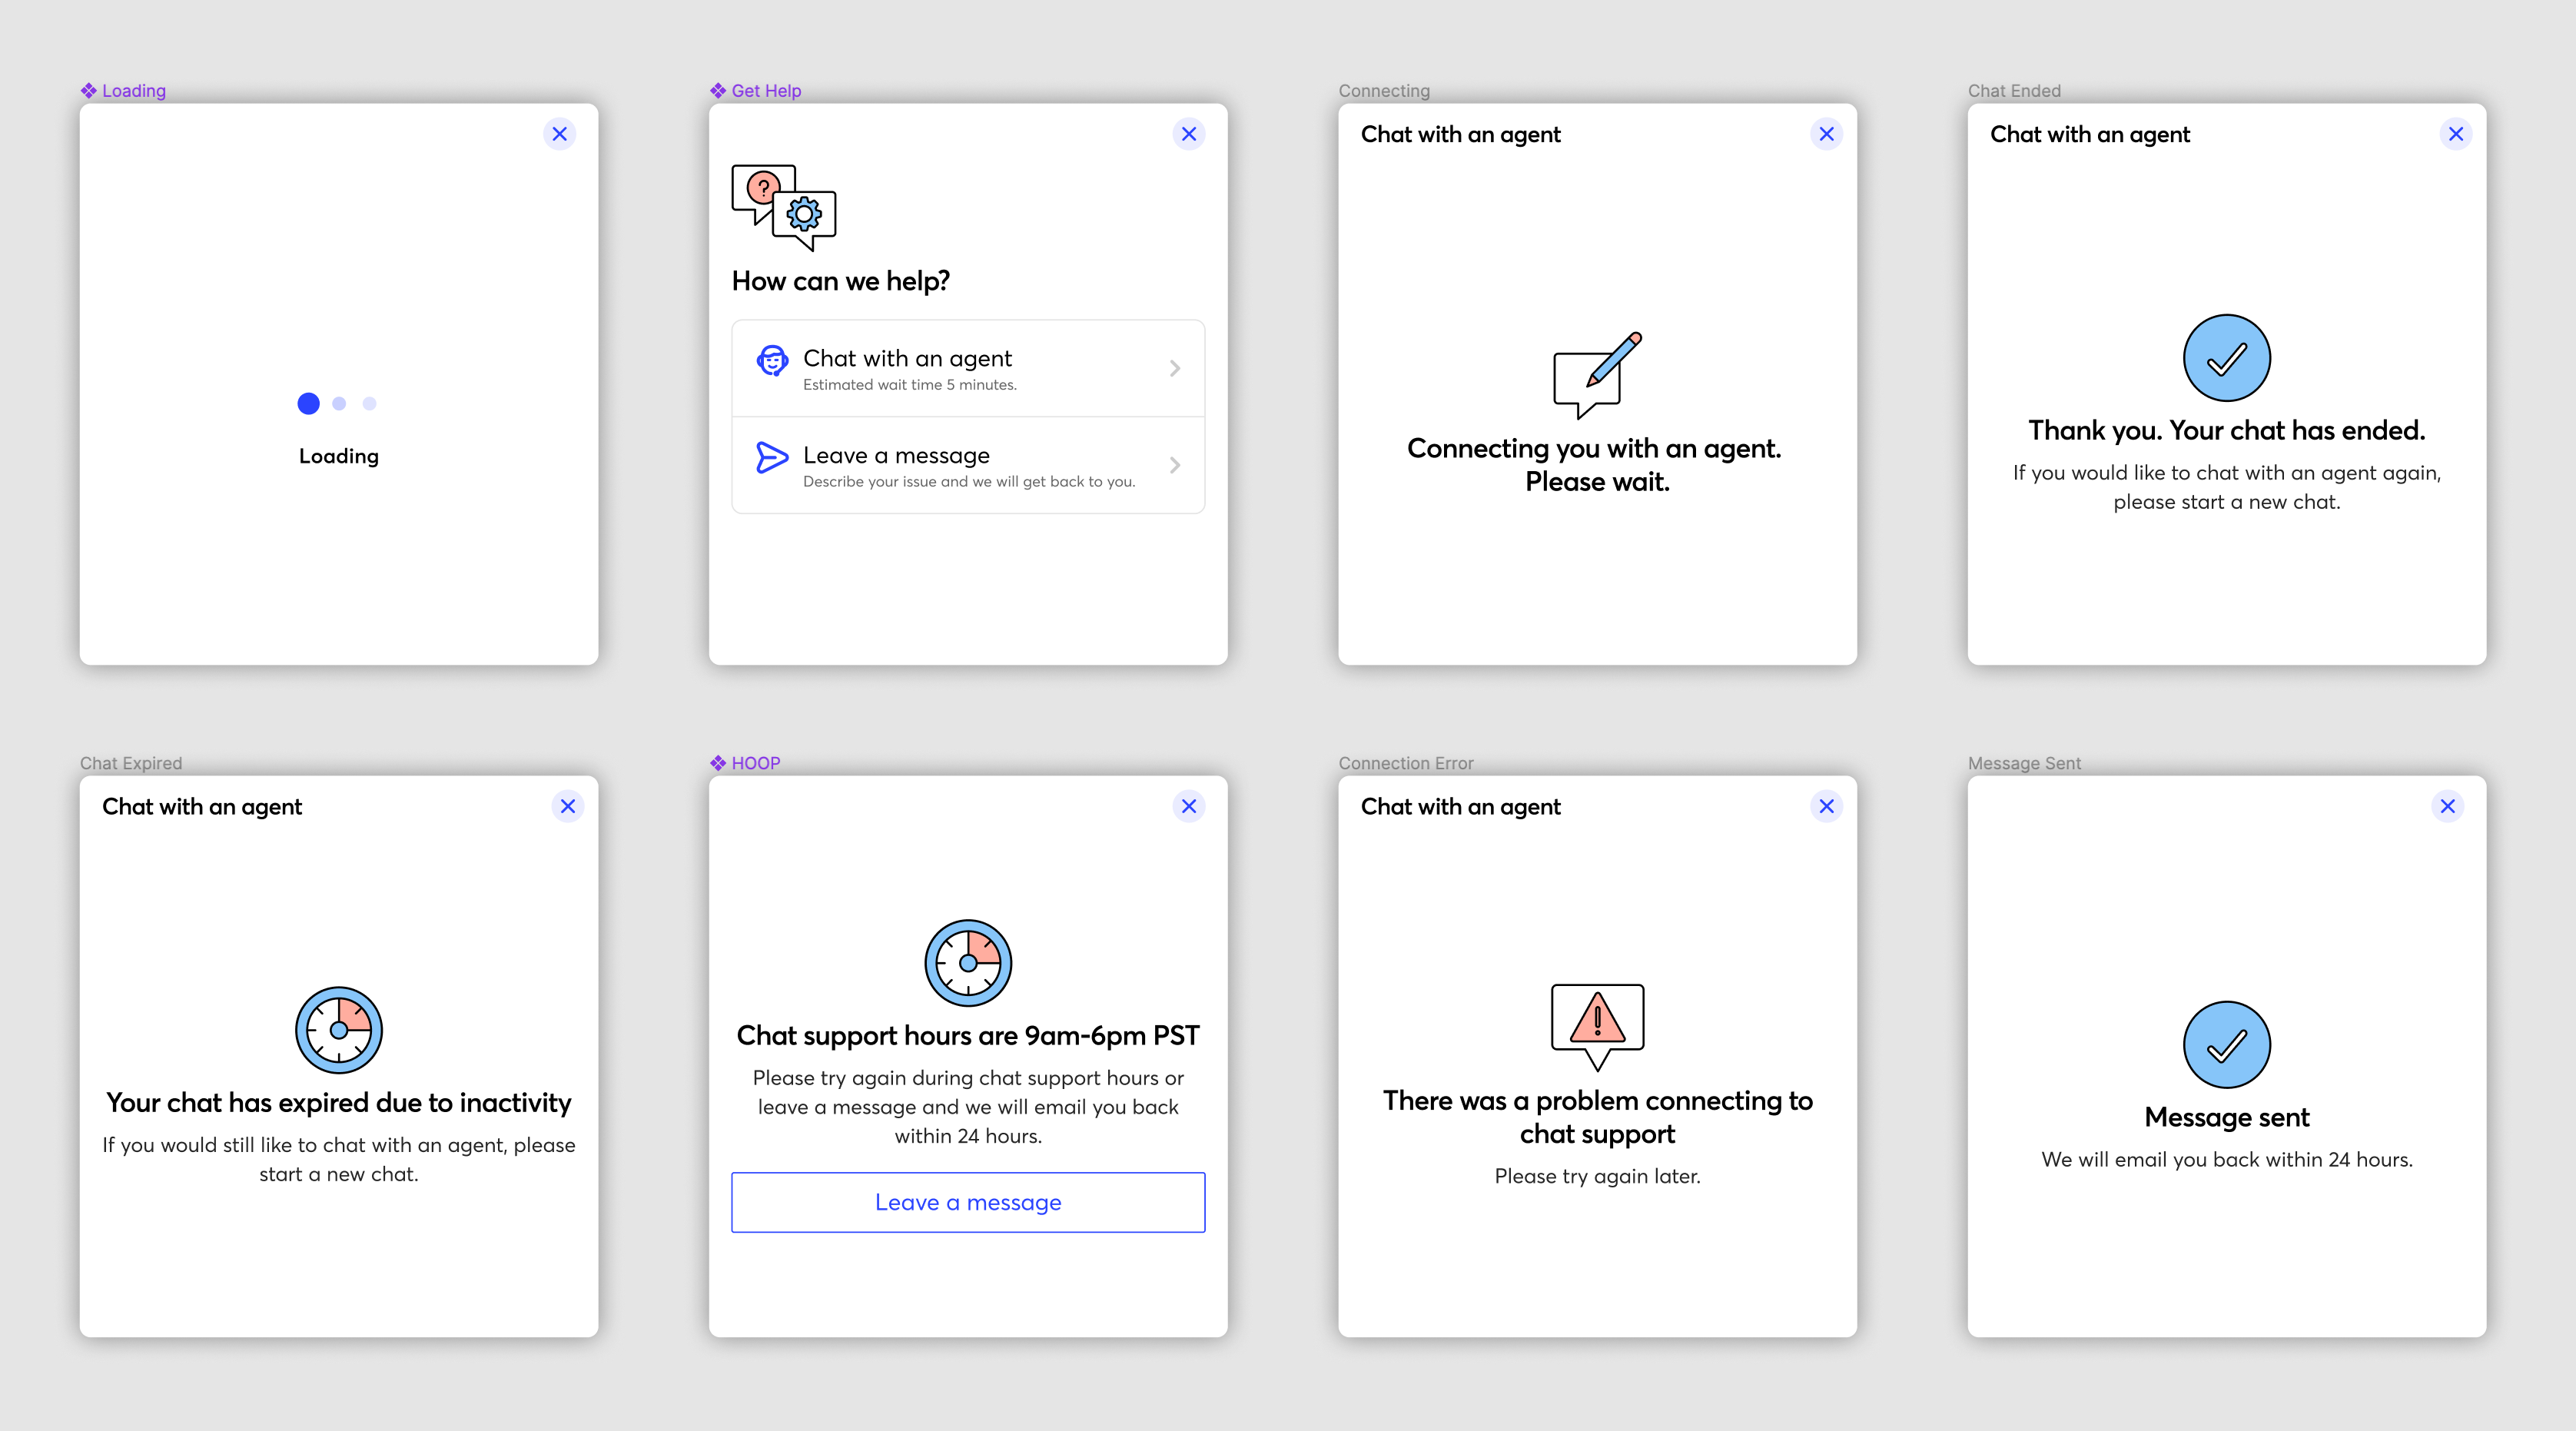Select the Loading frame label
Viewport: 2576px width, 1431px height.
point(133,91)
